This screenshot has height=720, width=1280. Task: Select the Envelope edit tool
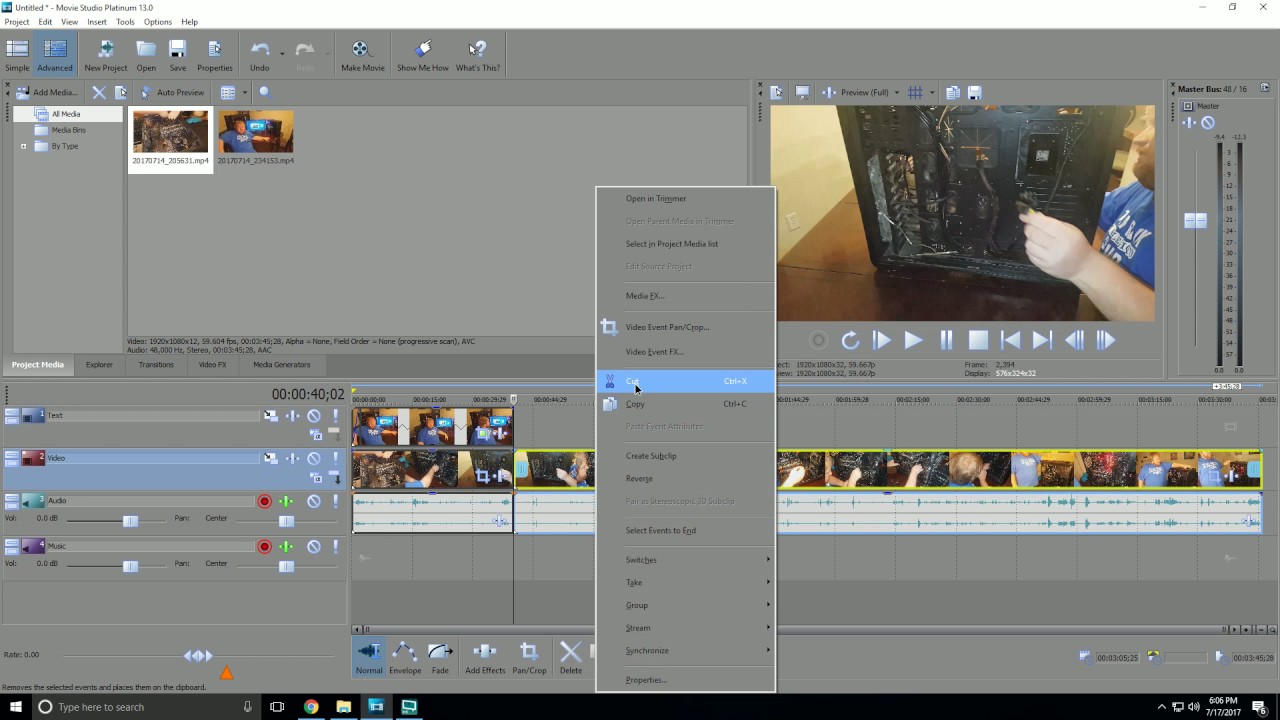click(x=405, y=658)
